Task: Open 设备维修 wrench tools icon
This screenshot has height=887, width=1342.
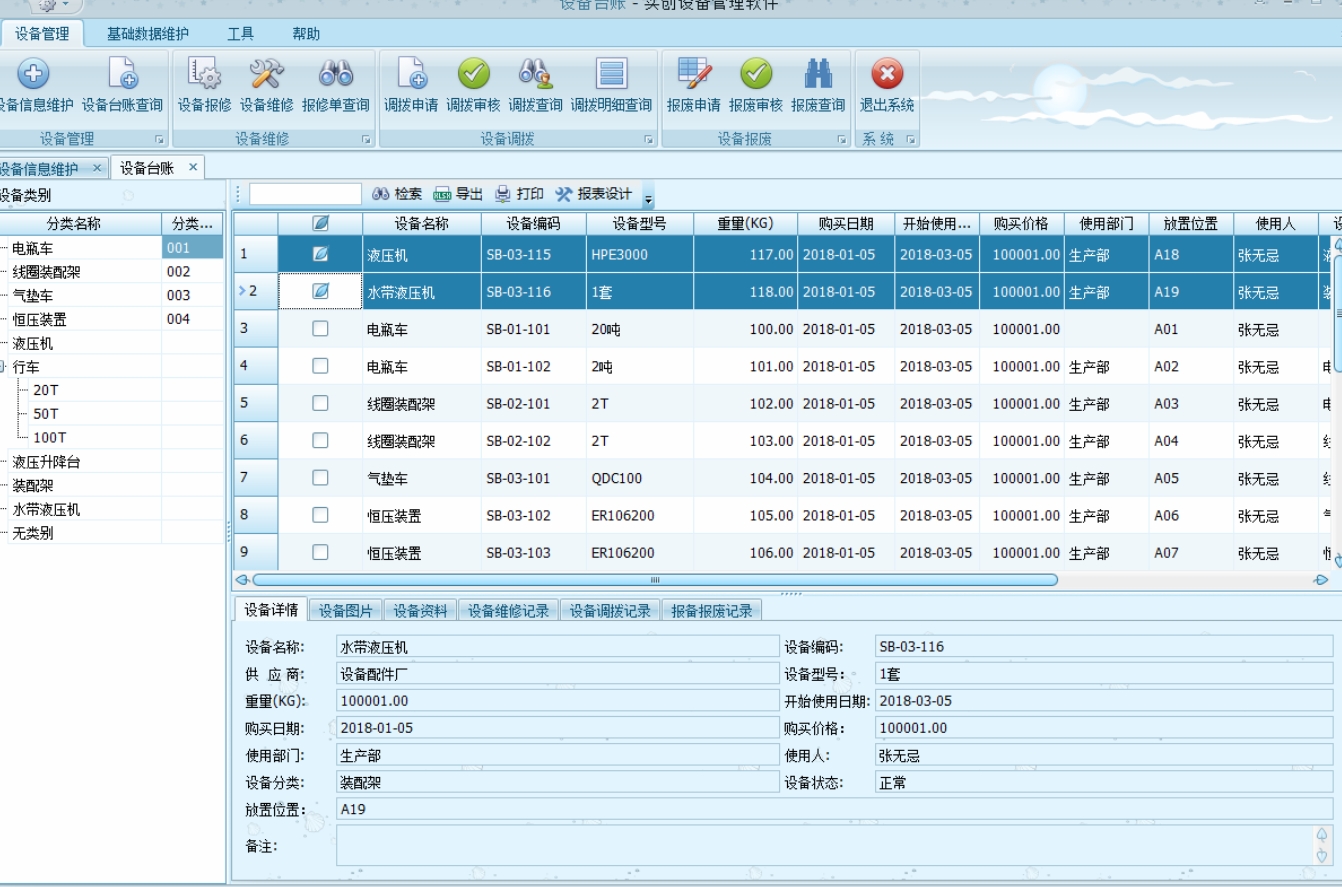Action: tap(267, 74)
